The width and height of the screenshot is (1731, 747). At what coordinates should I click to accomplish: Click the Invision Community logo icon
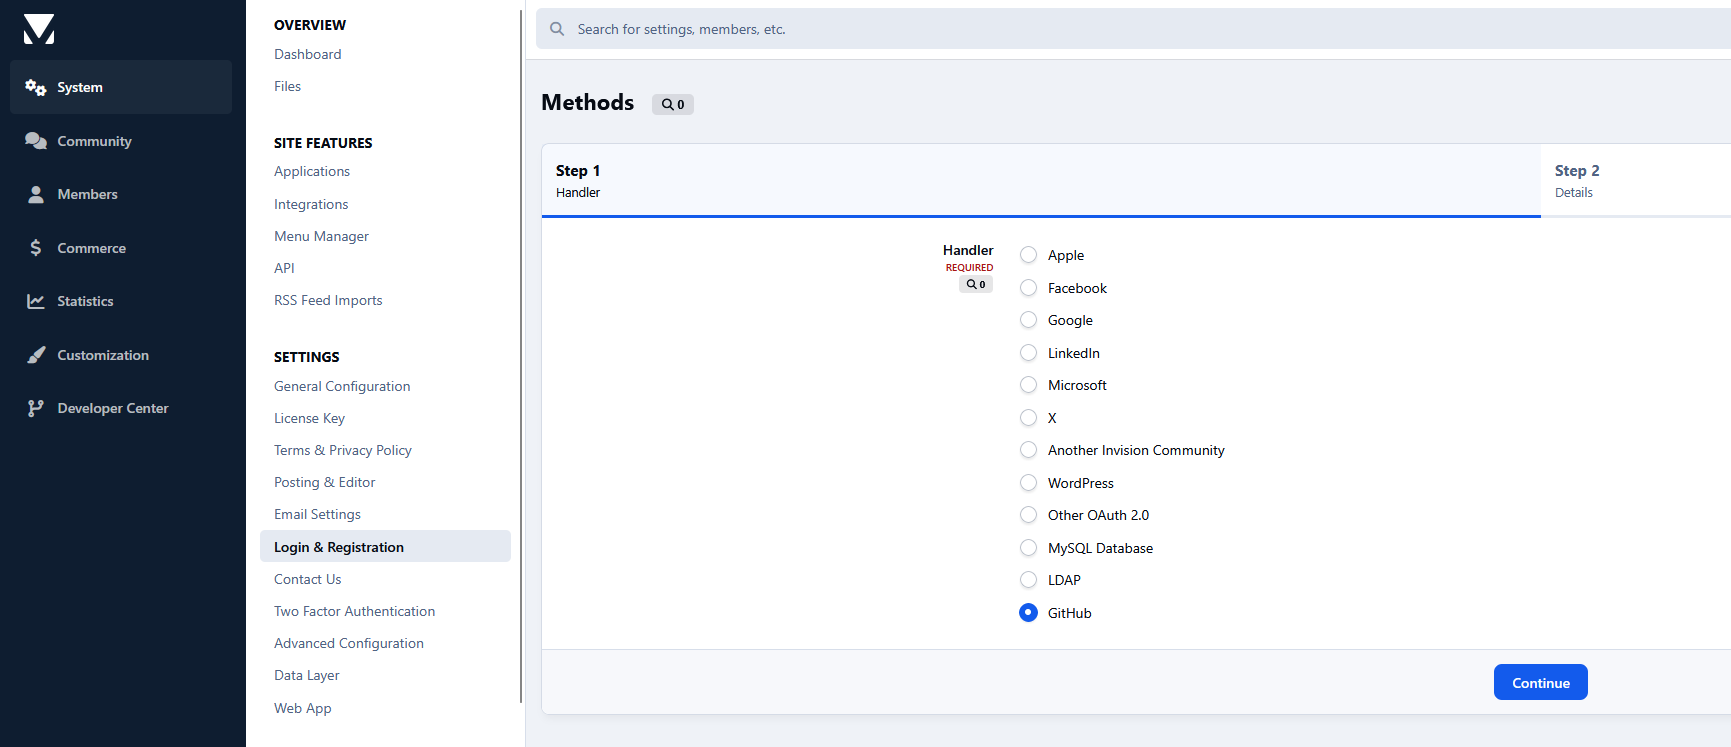pos(39,29)
